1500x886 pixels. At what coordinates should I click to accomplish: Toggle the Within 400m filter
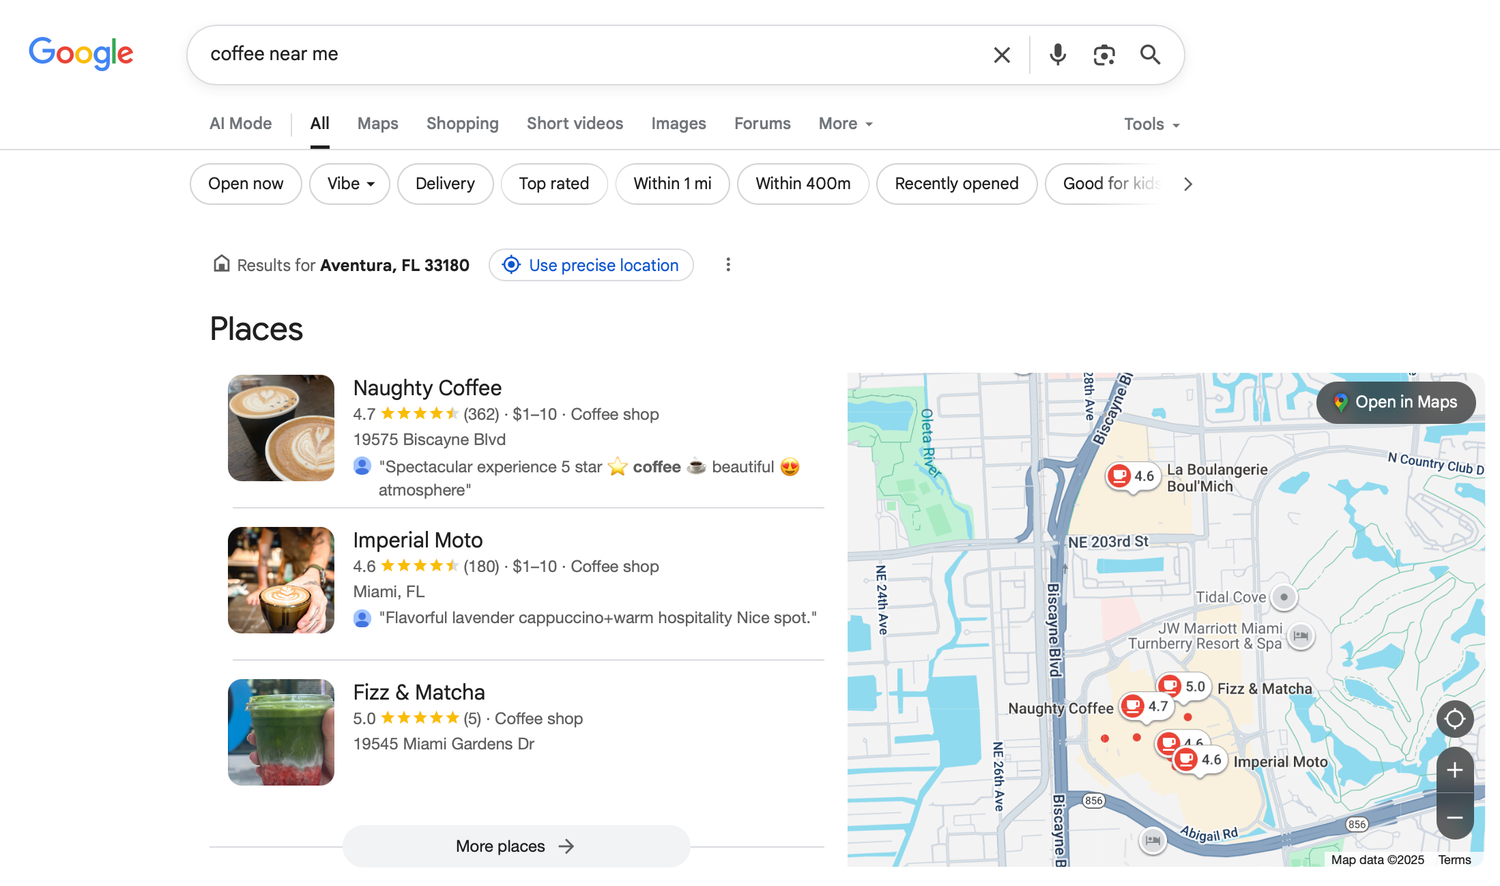pyautogui.click(x=803, y=184)
